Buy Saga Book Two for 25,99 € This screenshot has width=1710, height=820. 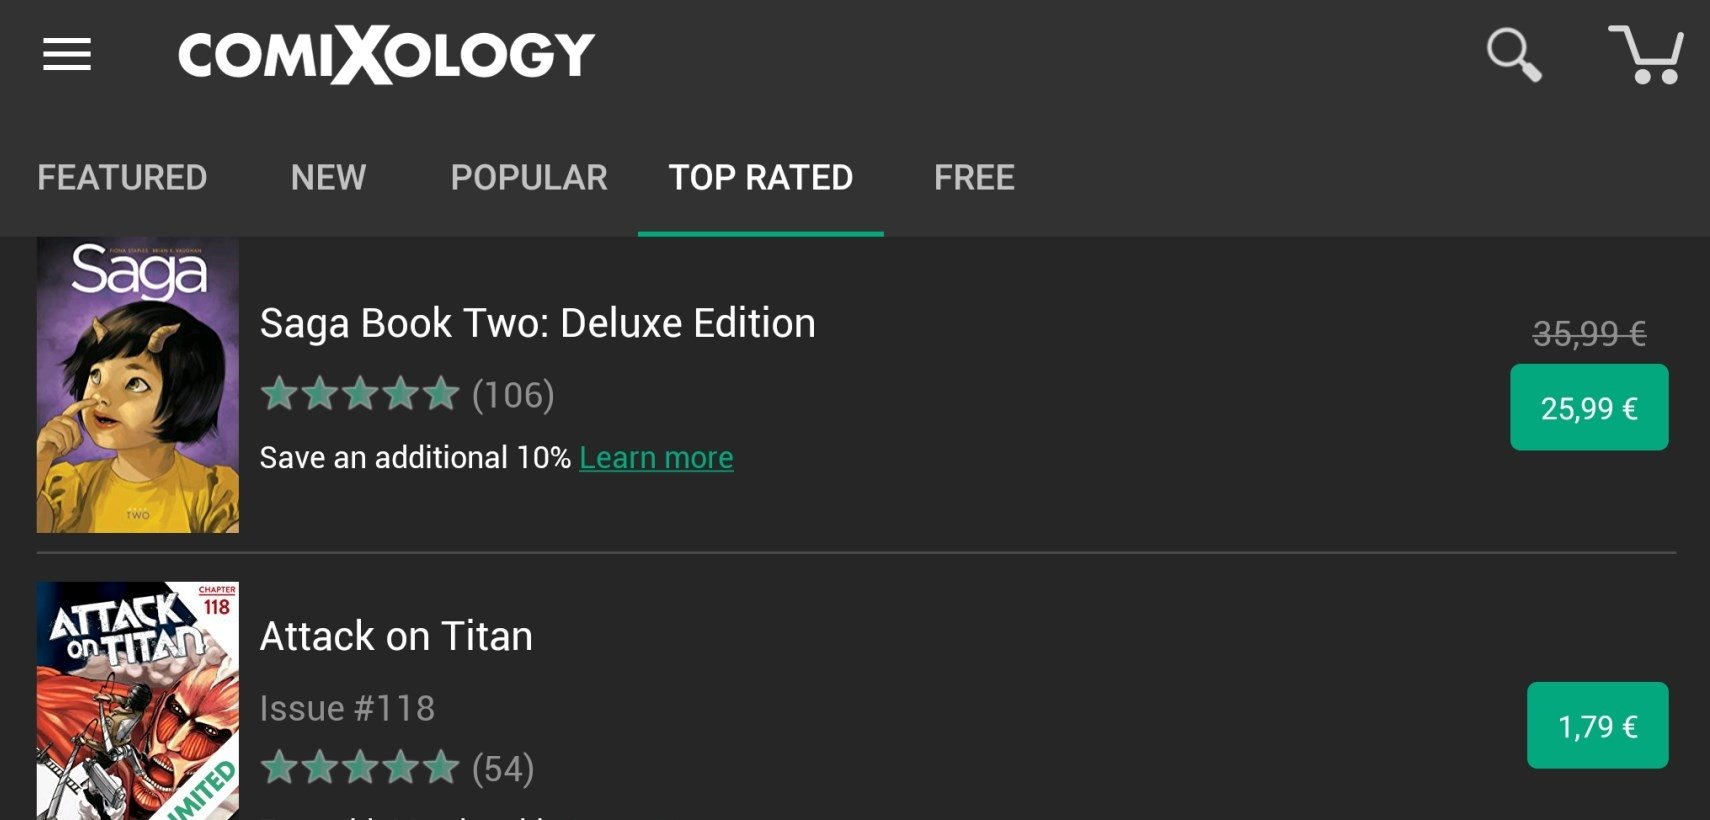coord(1589,407)
